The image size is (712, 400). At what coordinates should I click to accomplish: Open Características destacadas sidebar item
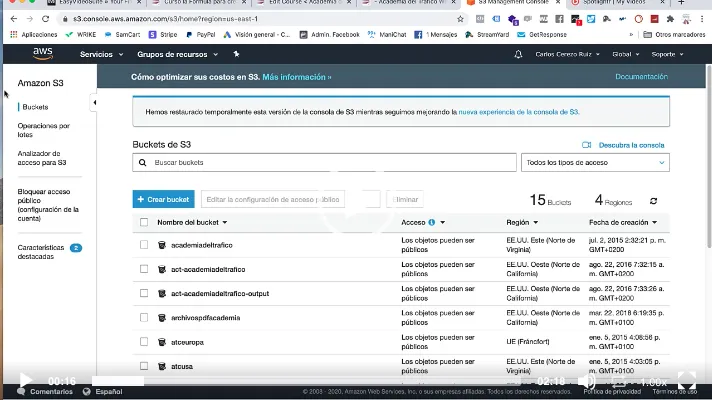pos(40,252)
